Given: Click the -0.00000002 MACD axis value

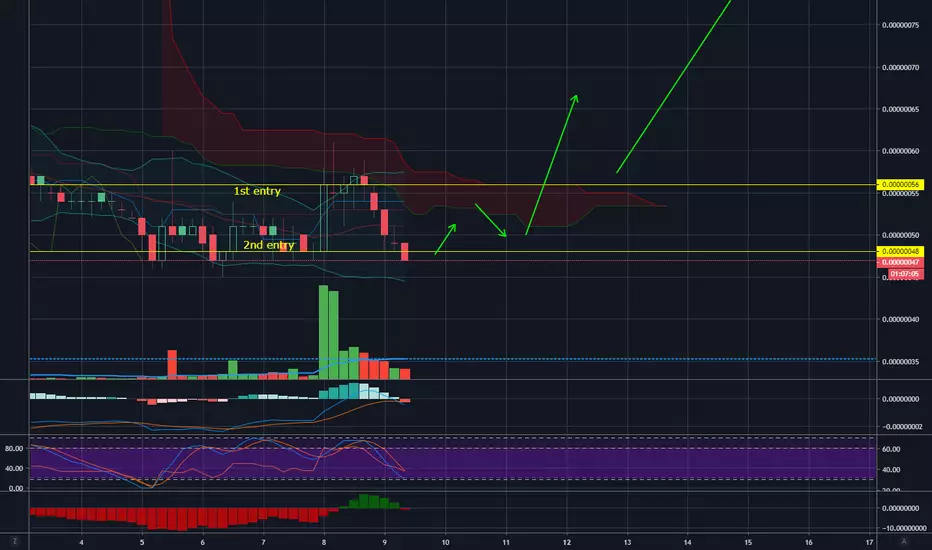Looking at the screenshot, I should pyautogui.click(x=902, y=426).
